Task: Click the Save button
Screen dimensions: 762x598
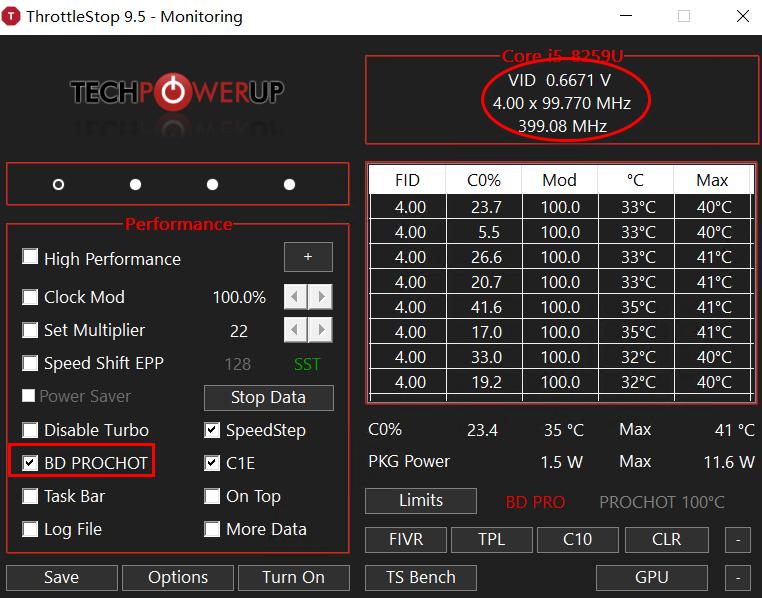Action: (x=62, y=577)
